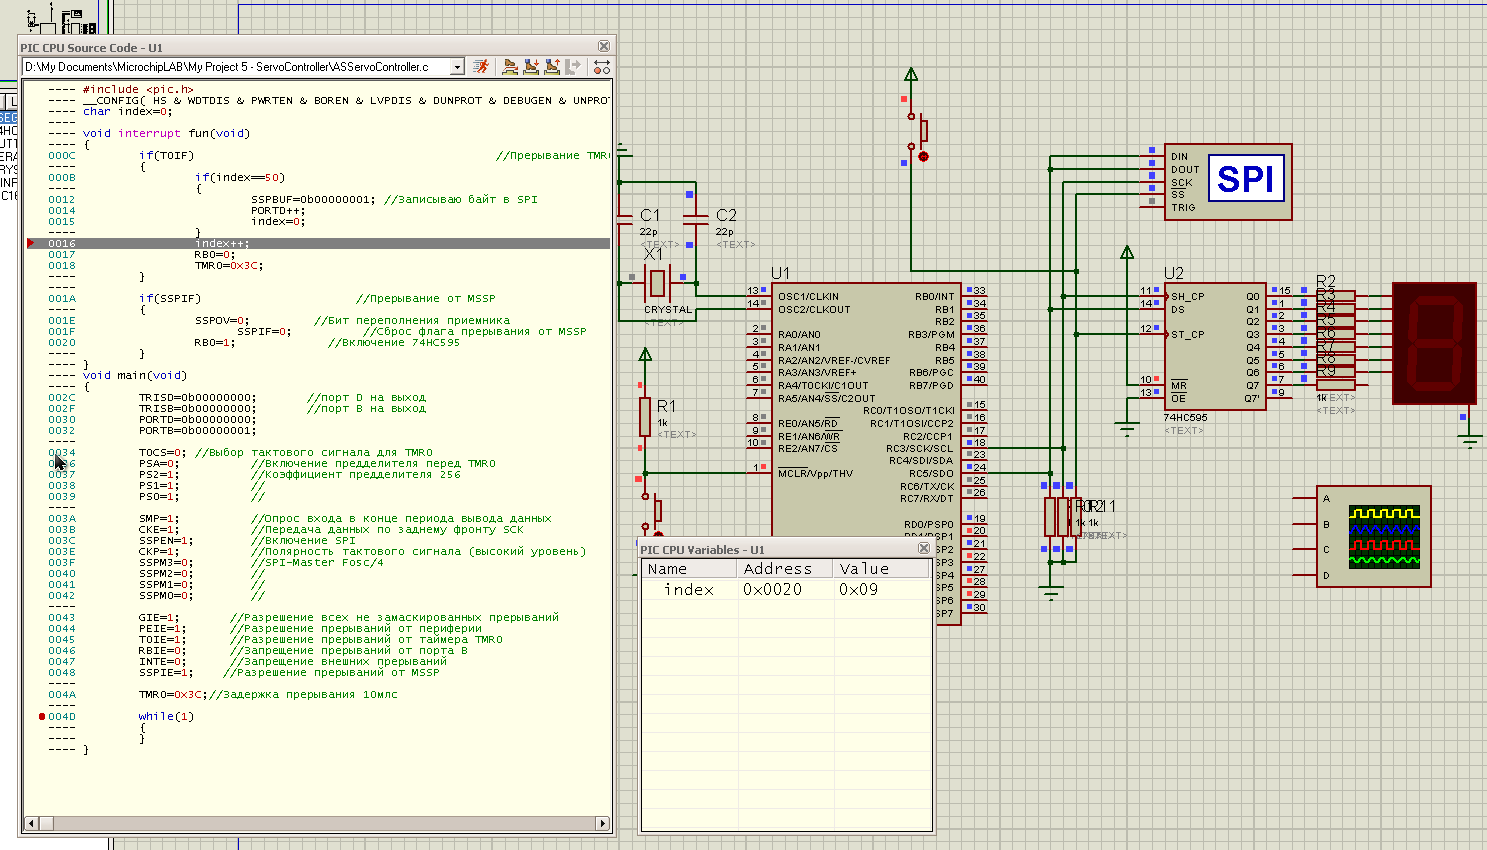Viewport: 1487px width, 850px height.
Task: Select the 74HC595 shift register chip U2
Action: [1214, 345]
